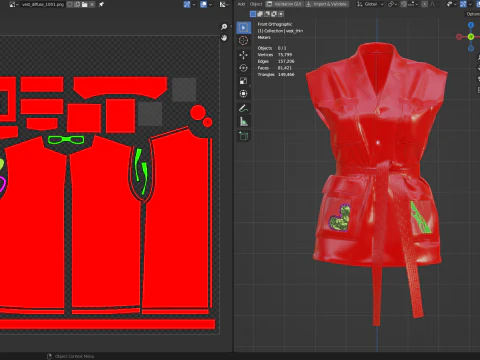Click the vest_diffuse_1001.png image name field
Screen dimensions: 480x360
(43, 4)
